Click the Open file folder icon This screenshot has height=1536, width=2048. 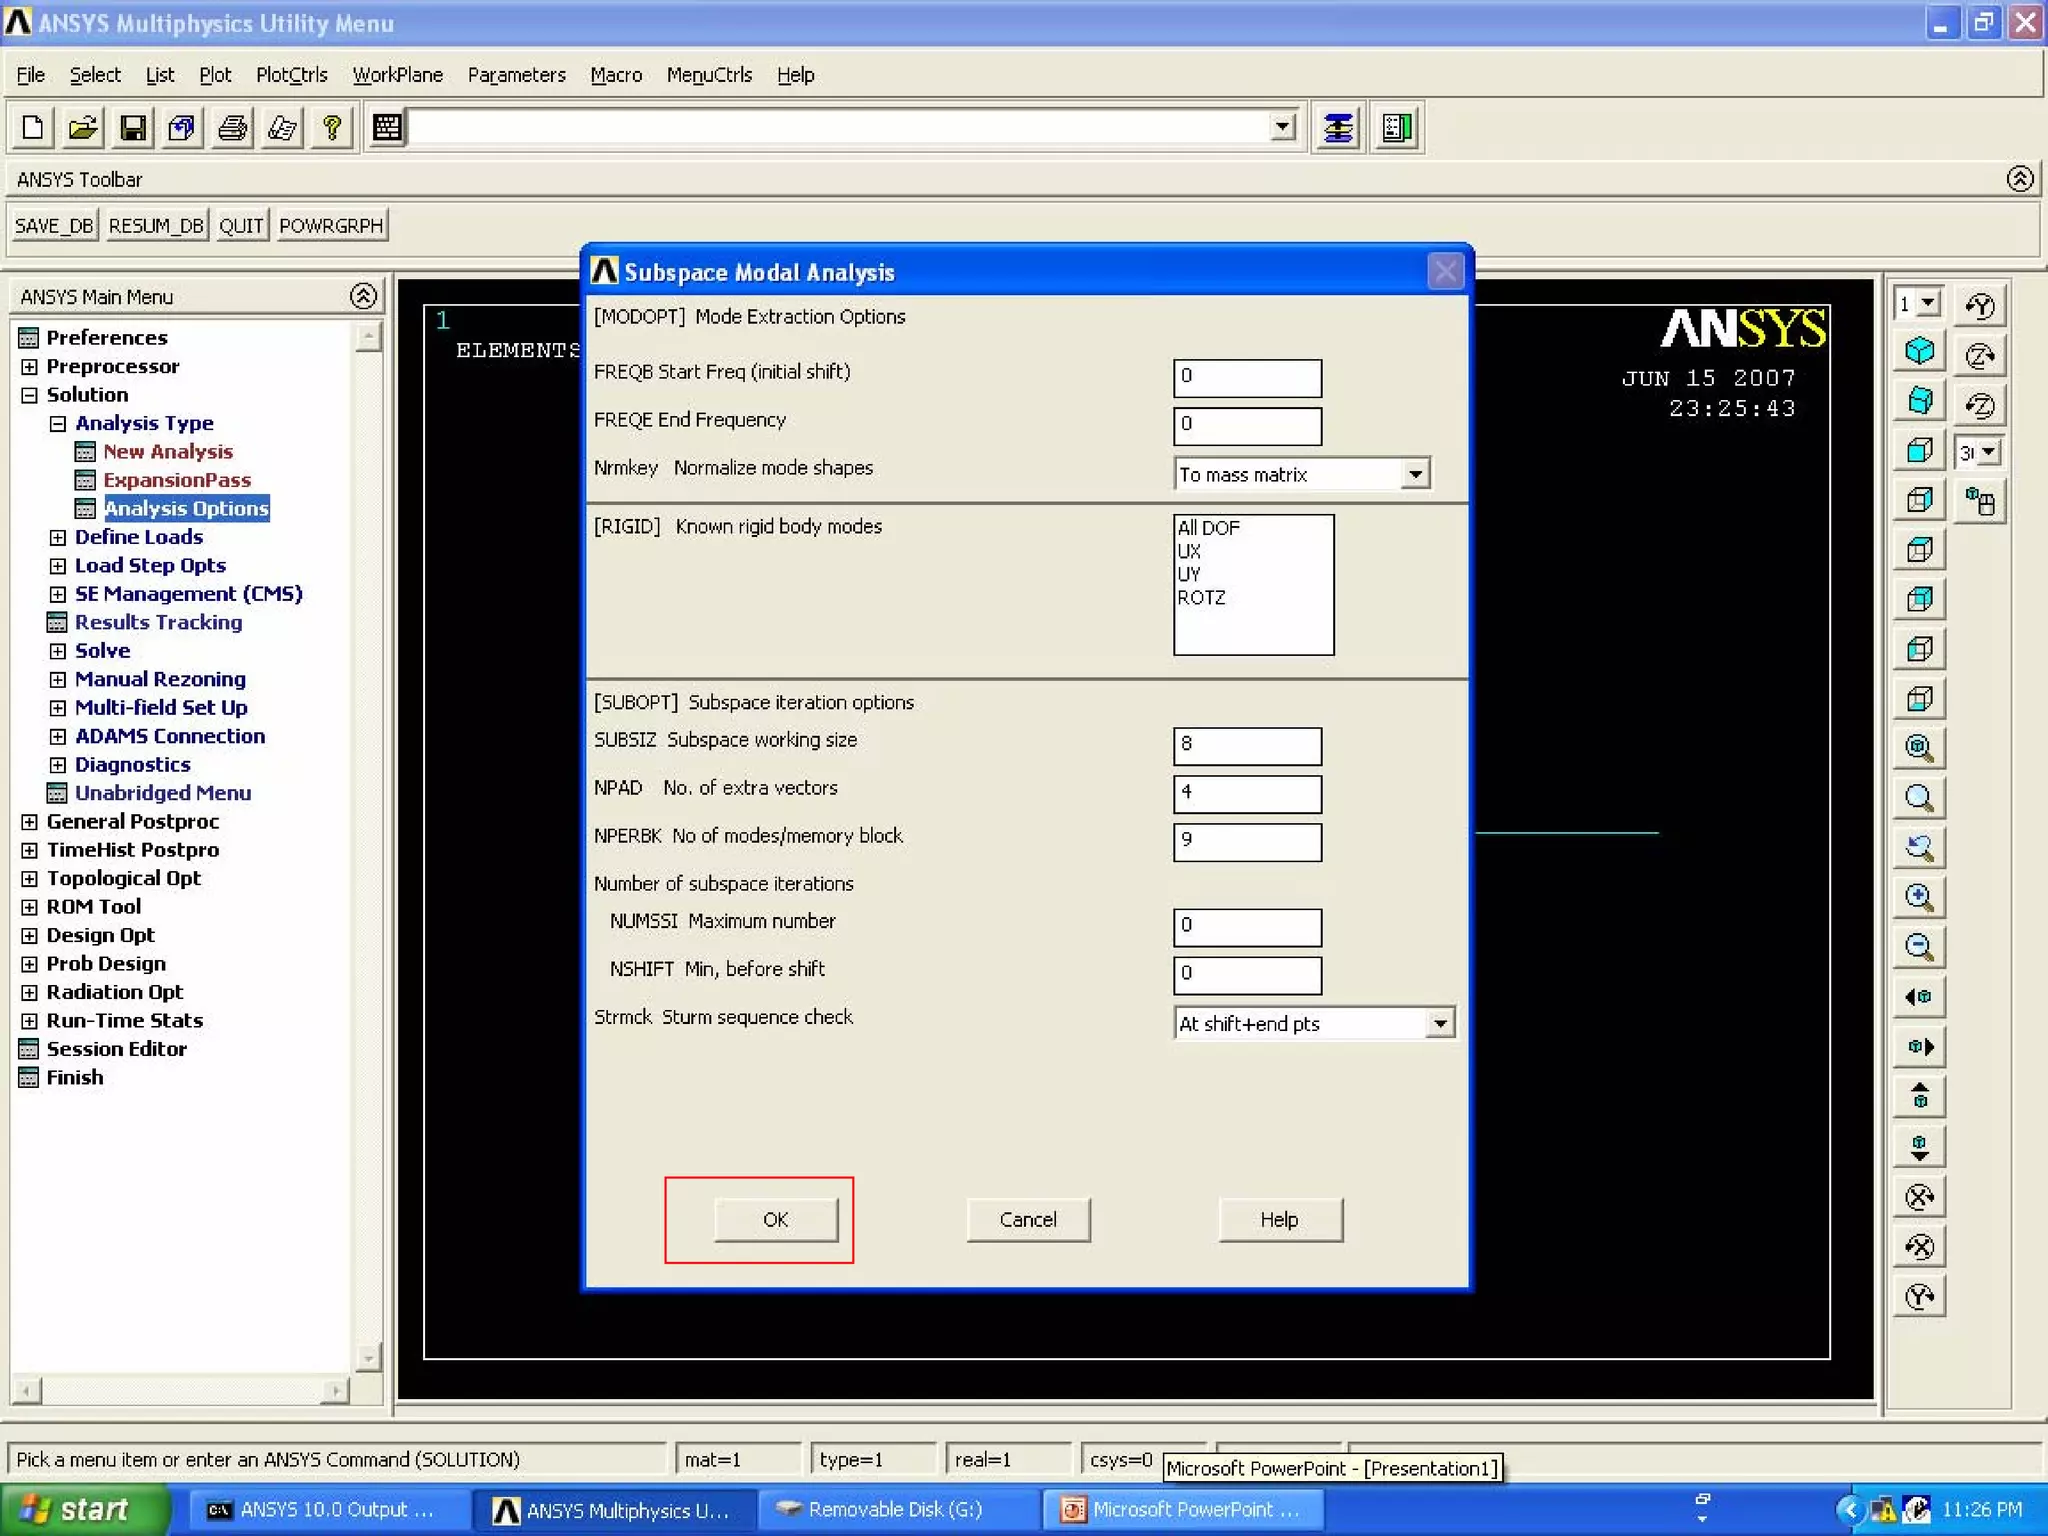tap(83, 128)
